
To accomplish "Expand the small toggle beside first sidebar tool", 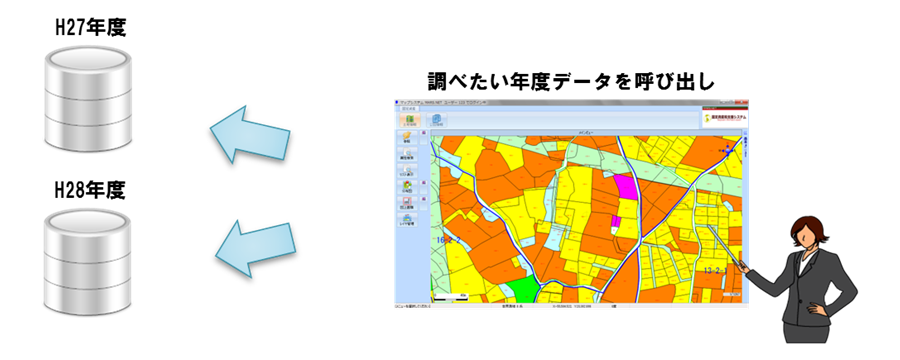I will tap(424, 137).
